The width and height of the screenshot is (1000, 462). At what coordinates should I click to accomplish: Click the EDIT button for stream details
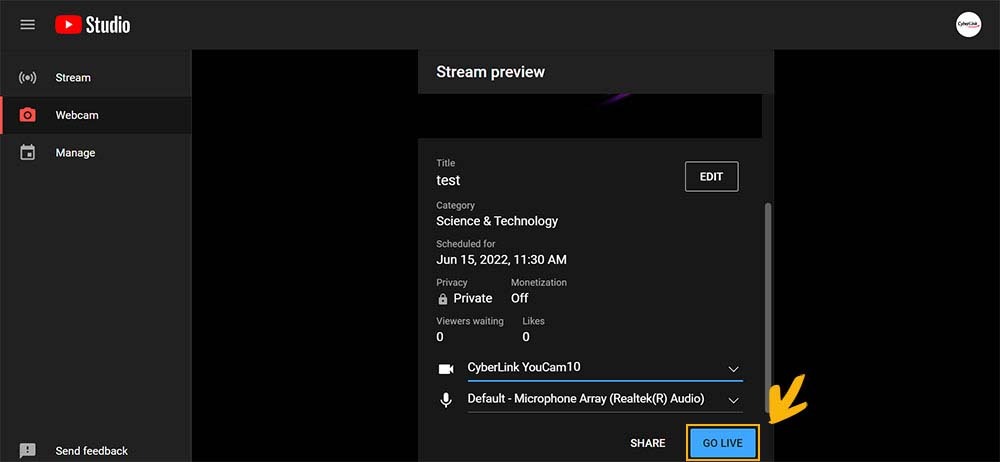pyautogui.click(x=712, y=177)
